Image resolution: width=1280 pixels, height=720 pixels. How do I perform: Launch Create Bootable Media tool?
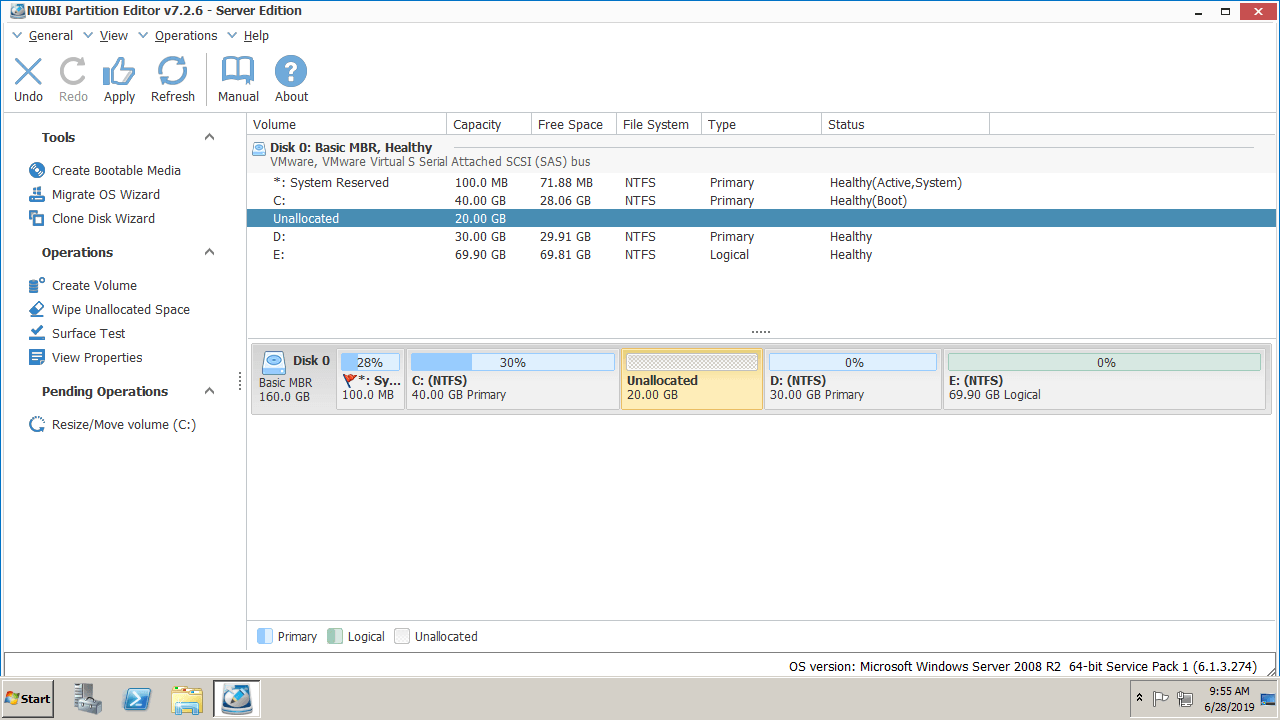click(116, 171)
